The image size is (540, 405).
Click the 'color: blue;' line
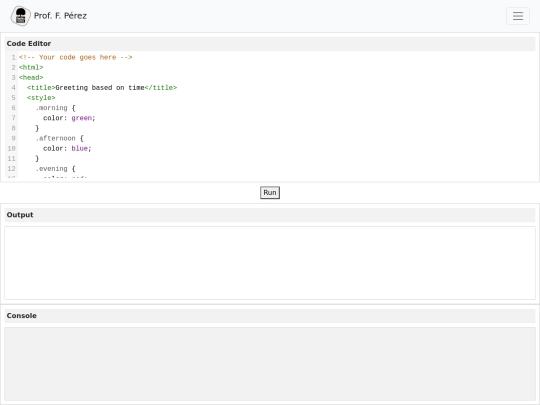67,148
